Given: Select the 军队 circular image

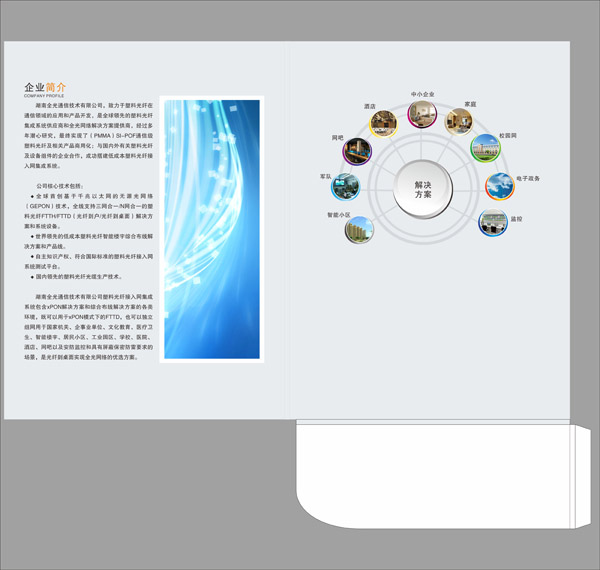Looking at the screenshot, I should click(x=346, y=187).
